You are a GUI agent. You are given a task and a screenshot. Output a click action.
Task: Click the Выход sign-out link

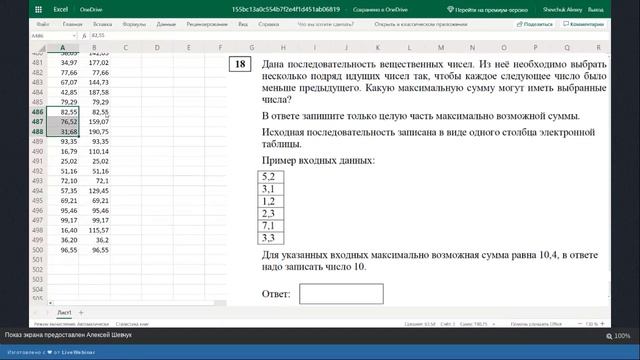point(596,9)
